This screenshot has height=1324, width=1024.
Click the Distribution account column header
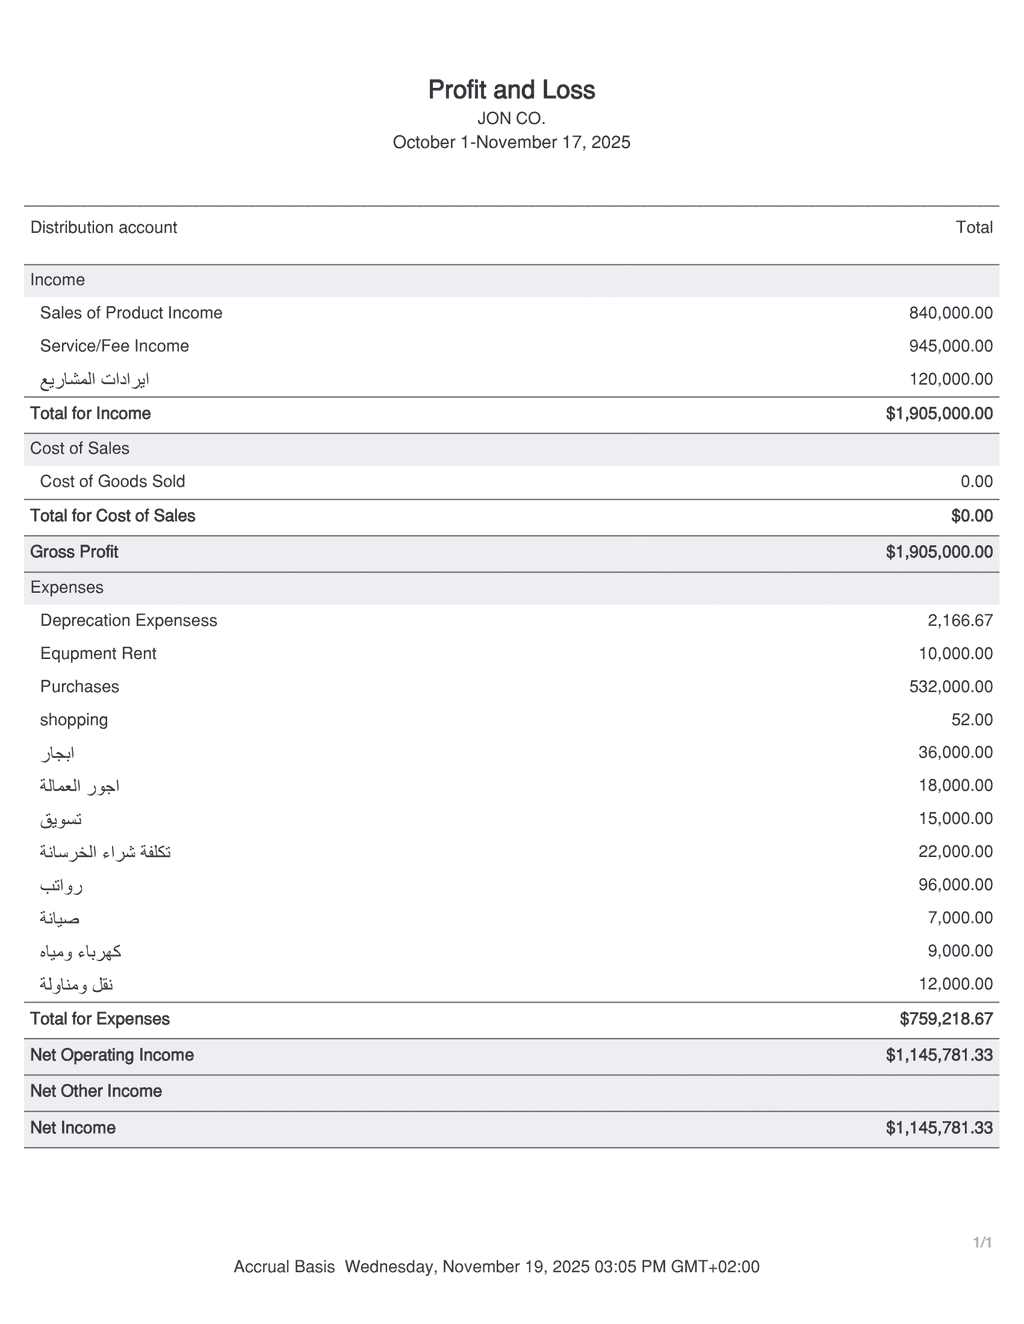point(103,228)
